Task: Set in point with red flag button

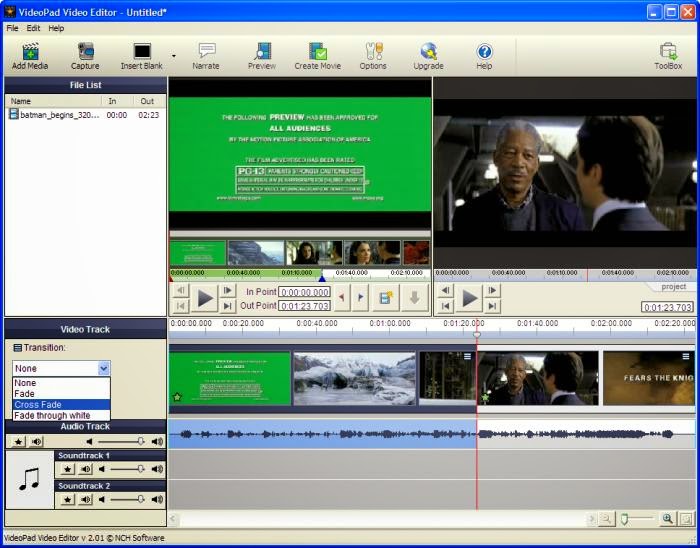Action: click(342, 298)
